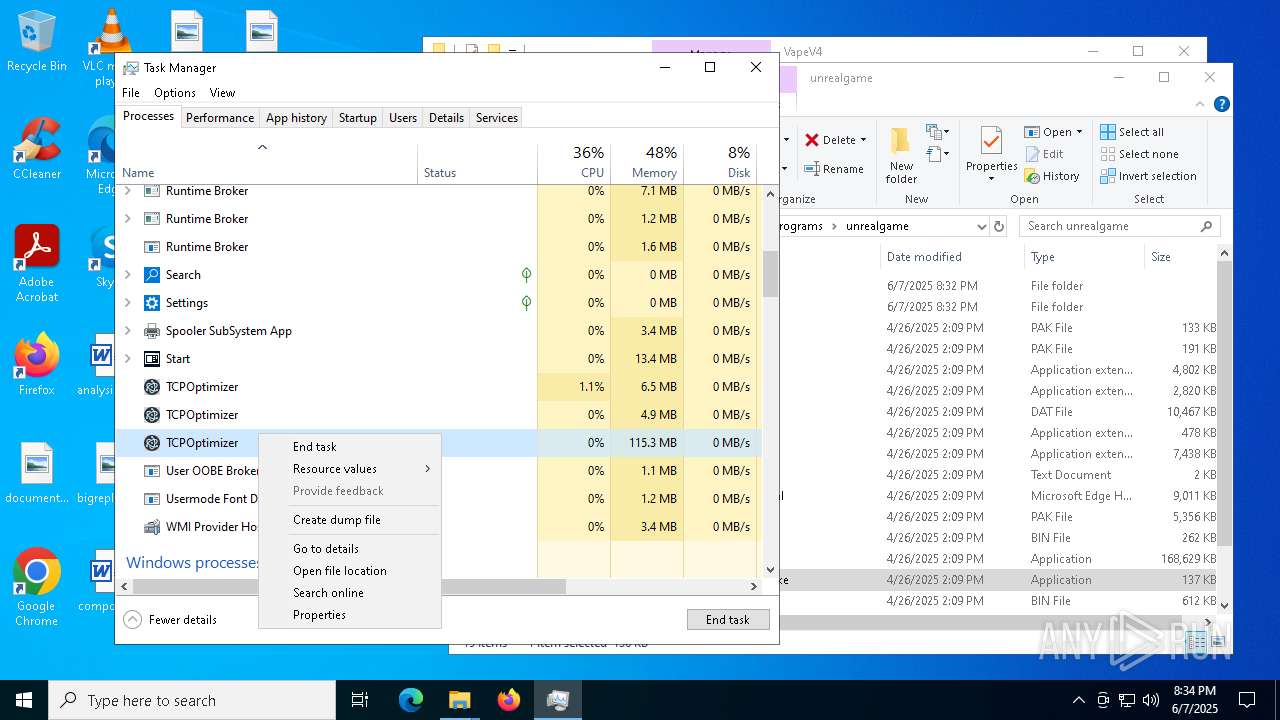The image size is (1280, 720).
Task: Open the volume tray icon
Action: 1151,700
